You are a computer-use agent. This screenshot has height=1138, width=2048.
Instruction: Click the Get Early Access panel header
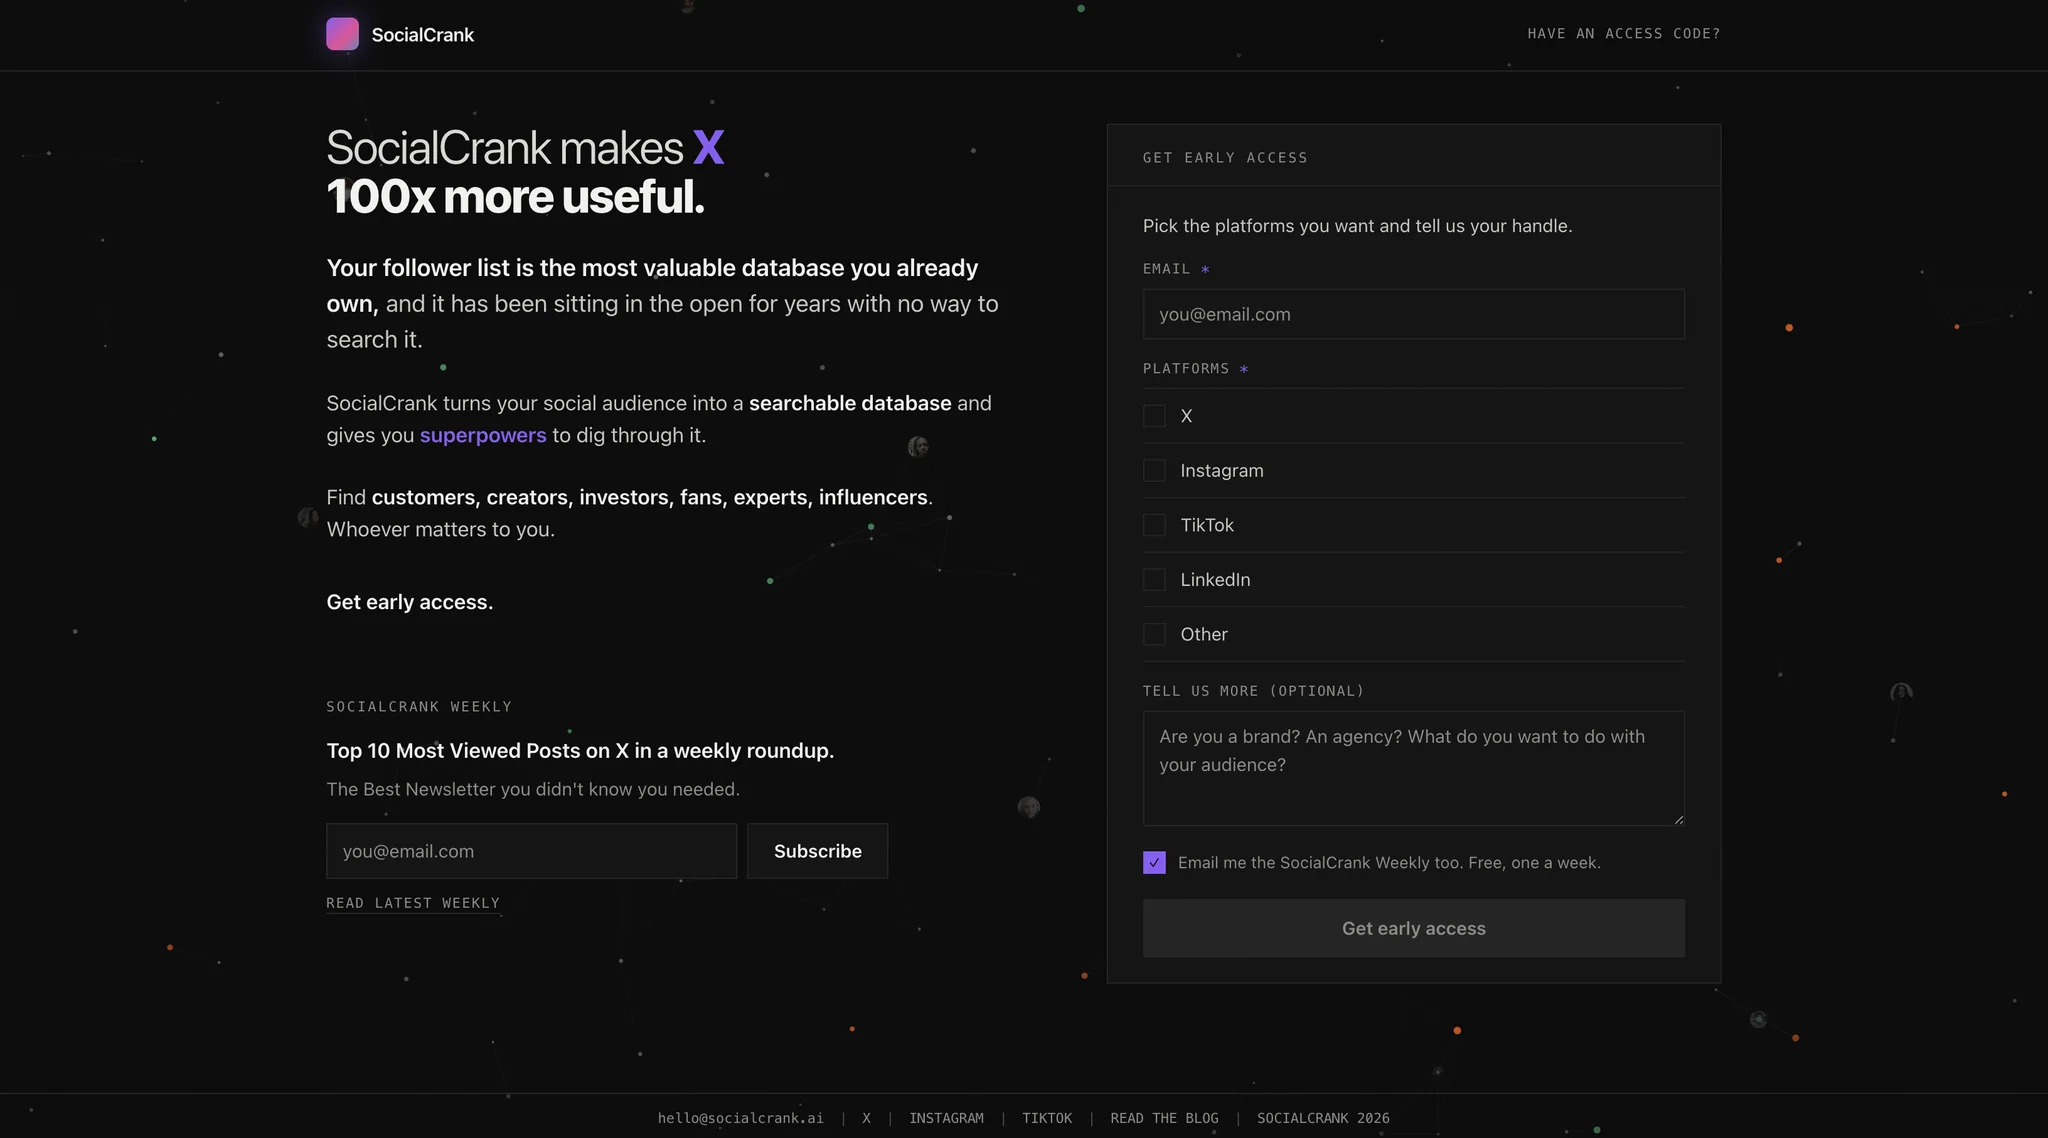point(1225,158)
